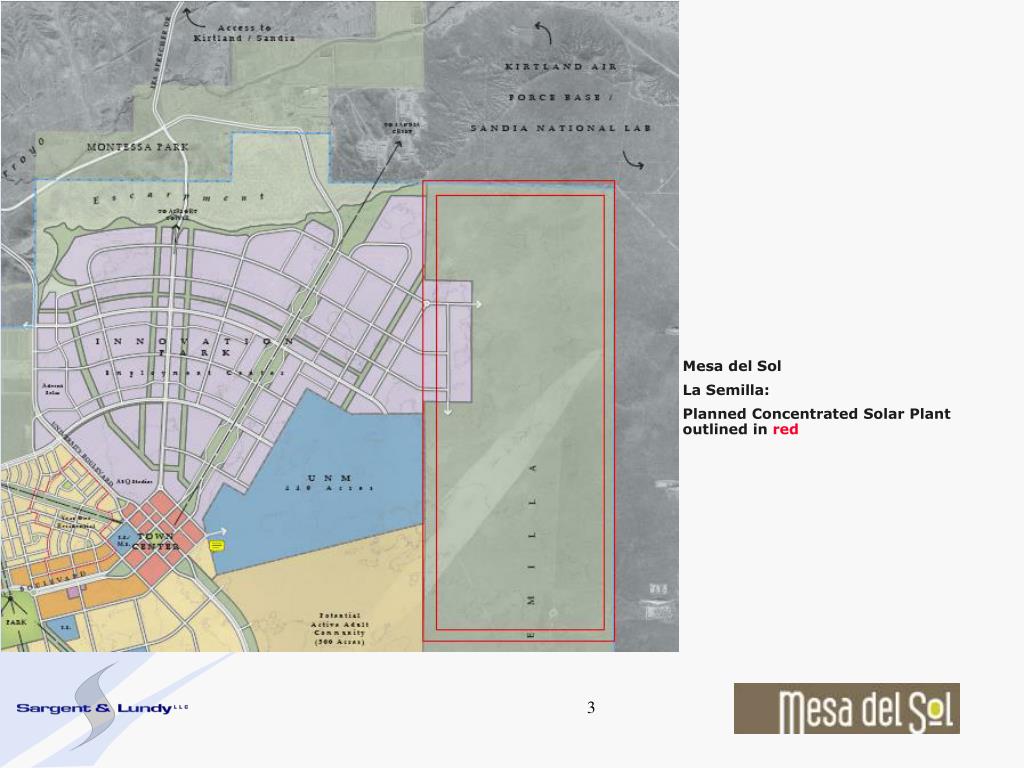The image size is (1024, 768).
Task: Click the 'Kirtland Air' map label
Action: coord(560,67)
